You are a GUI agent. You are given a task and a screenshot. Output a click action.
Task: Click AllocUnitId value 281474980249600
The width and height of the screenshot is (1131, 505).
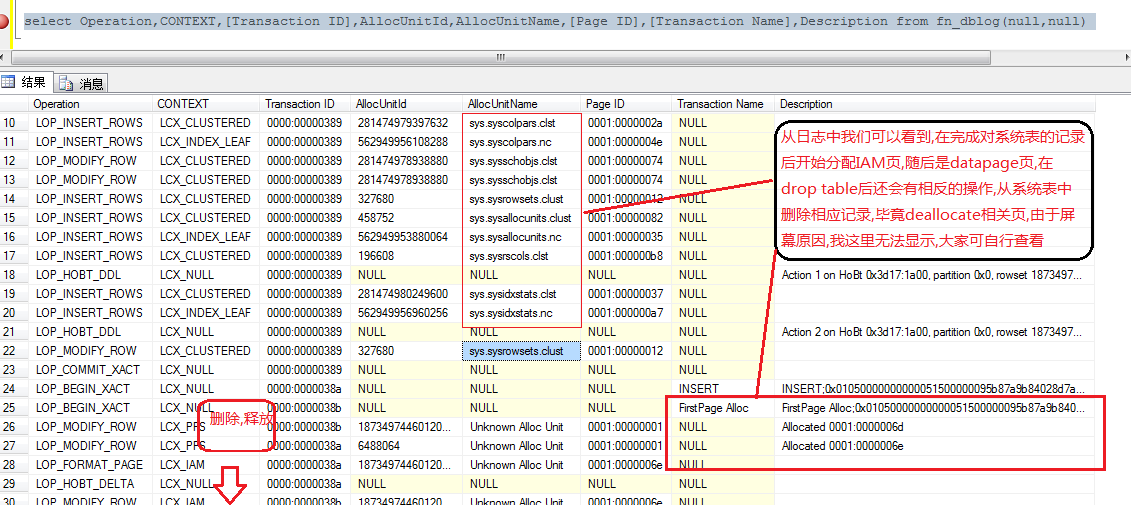(402, 294)
